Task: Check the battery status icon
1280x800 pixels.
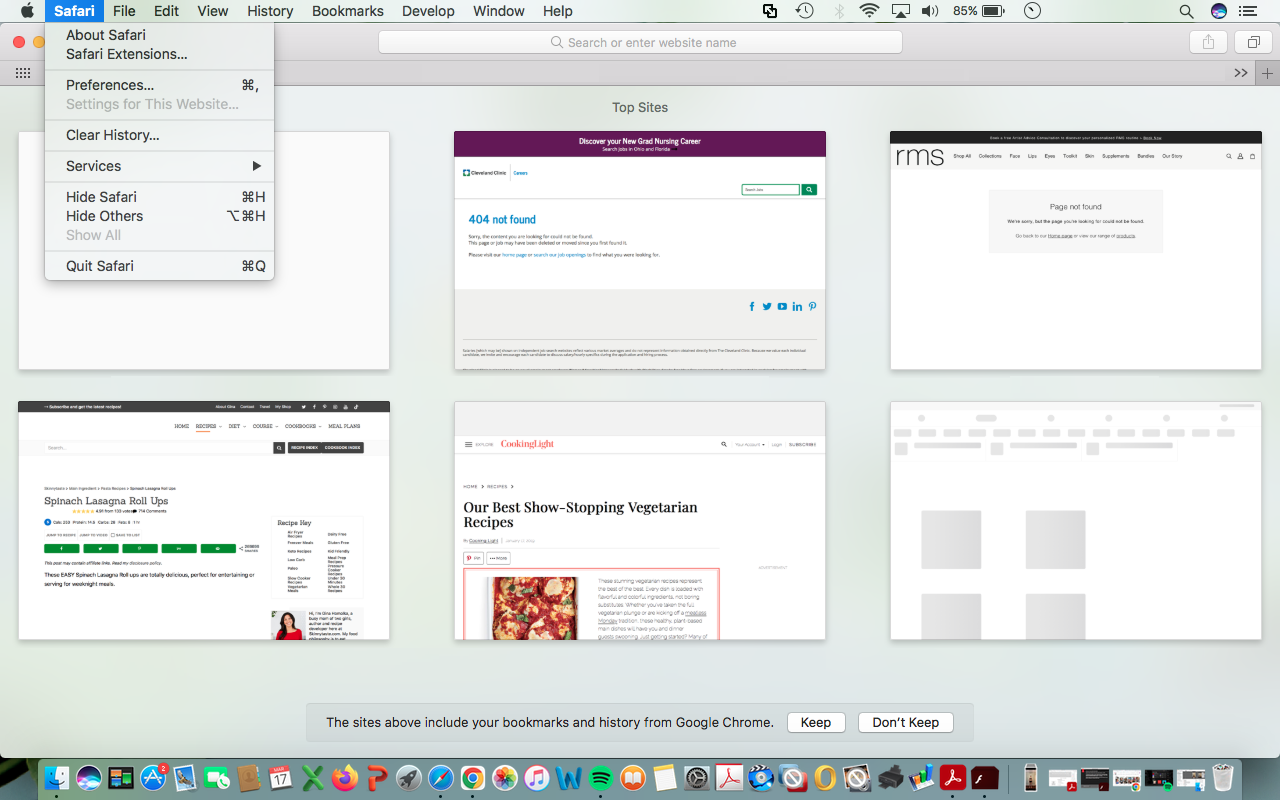Action: pos(993,11)
